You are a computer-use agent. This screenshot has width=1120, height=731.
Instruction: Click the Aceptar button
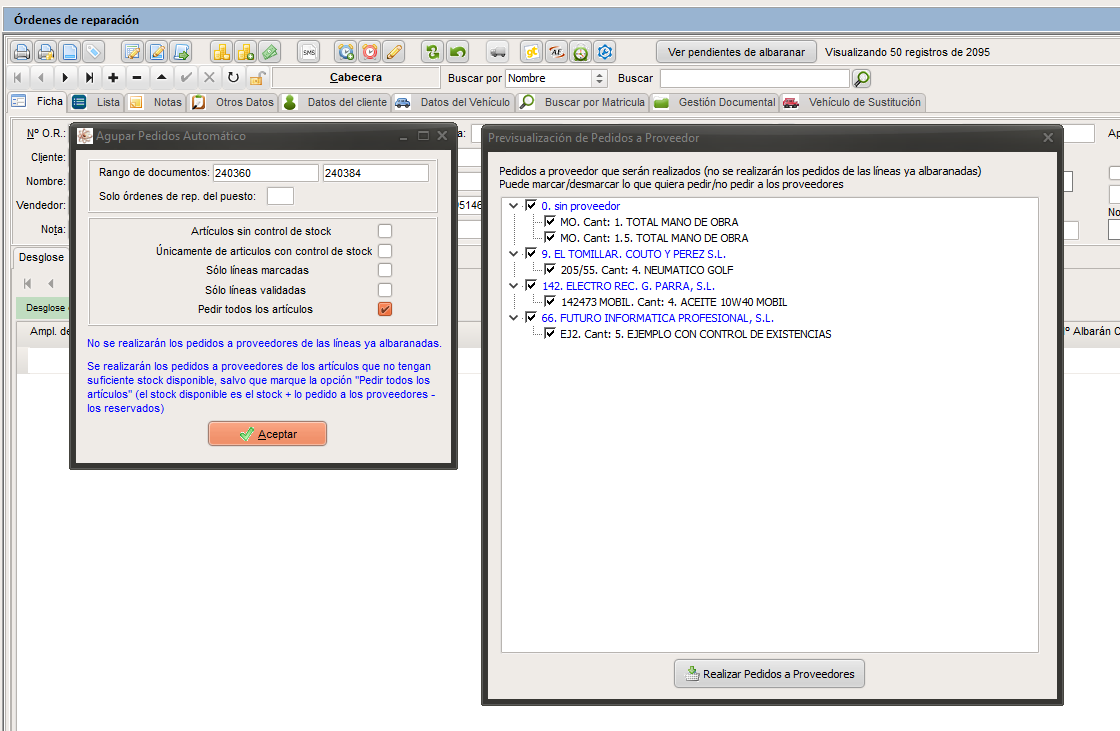pos(268,434)
